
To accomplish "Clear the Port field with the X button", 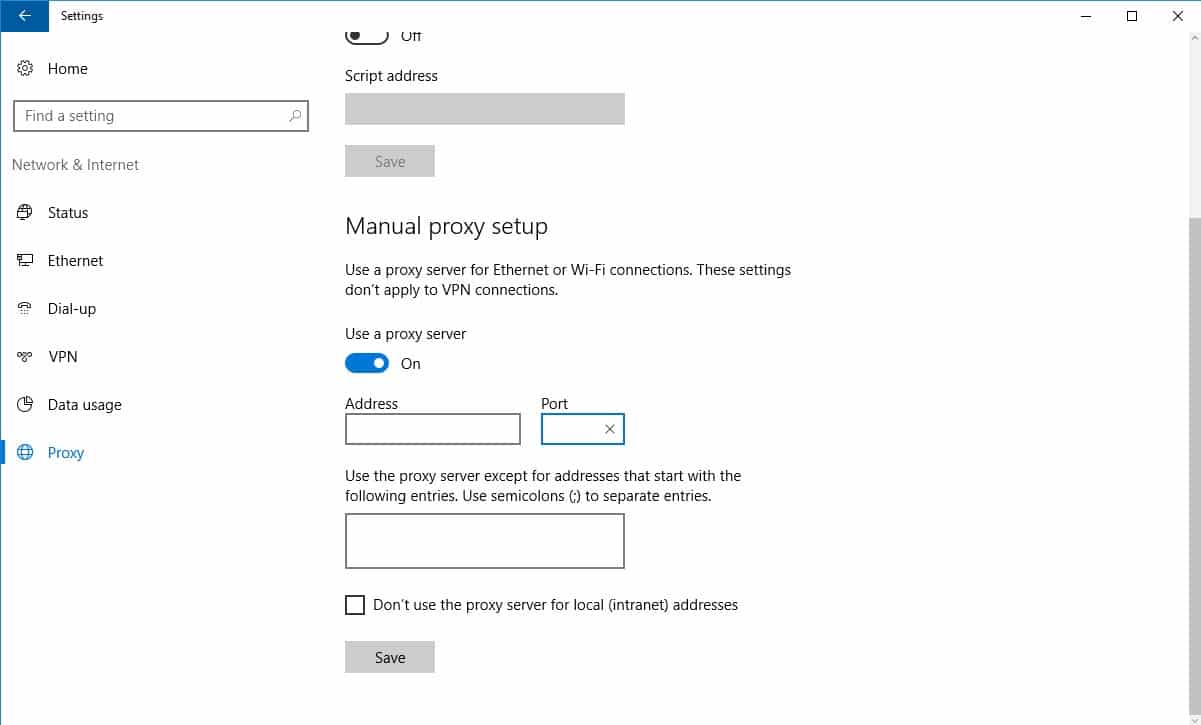I will point(609,428).
